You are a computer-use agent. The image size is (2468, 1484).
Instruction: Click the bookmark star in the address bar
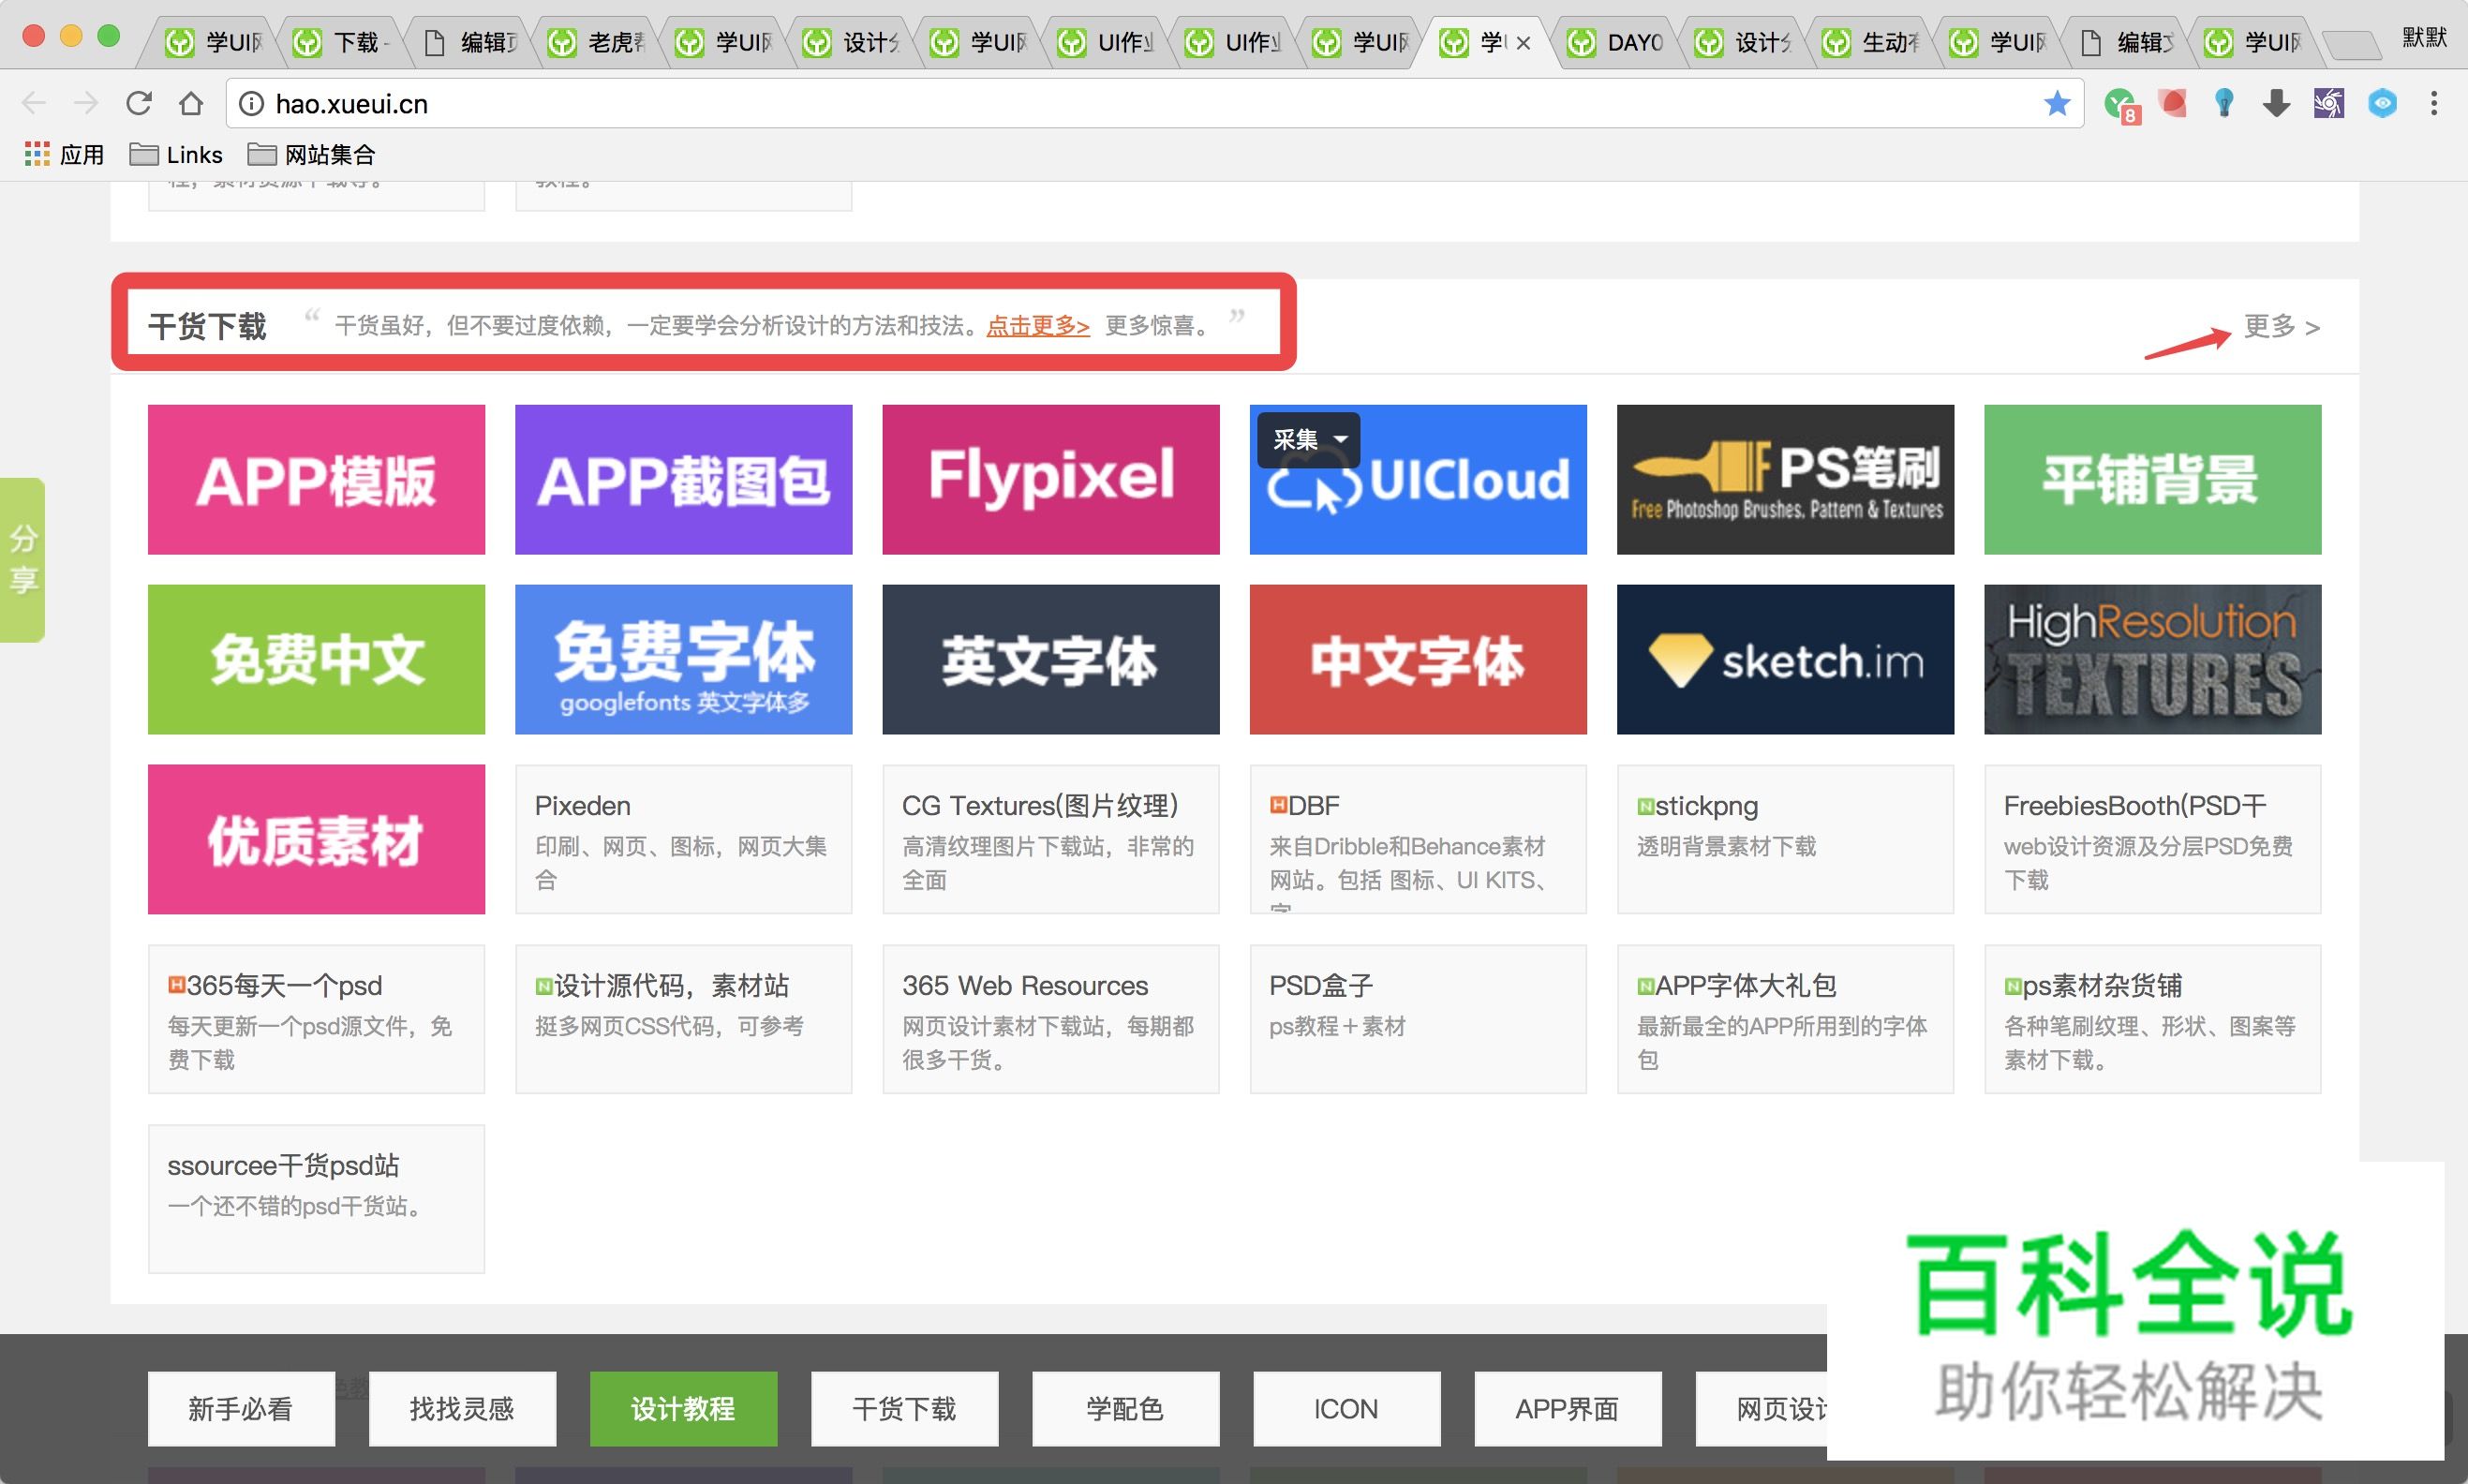(2058, 103)
